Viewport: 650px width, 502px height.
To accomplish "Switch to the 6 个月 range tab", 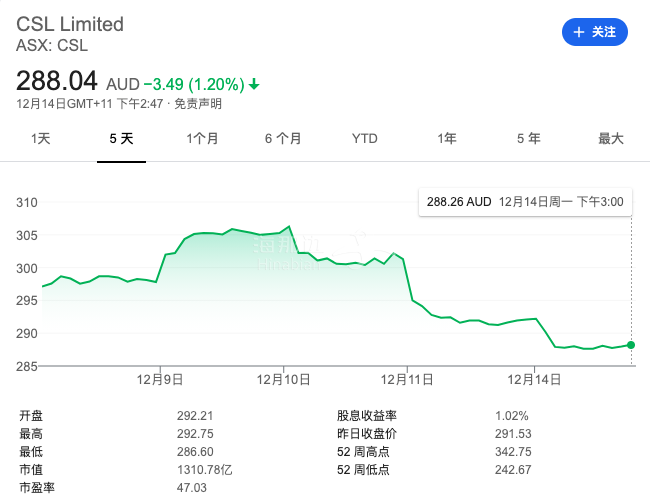I will pyautogui.click(x=283, y=138).
